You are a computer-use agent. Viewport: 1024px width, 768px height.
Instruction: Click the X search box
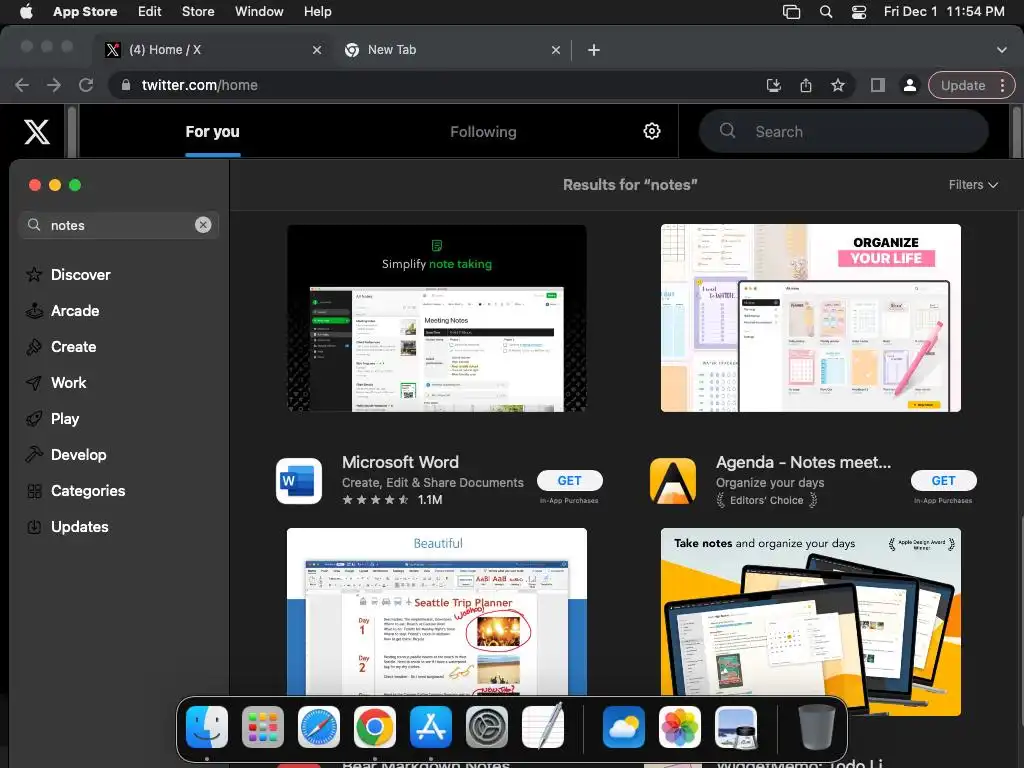click(844, 131)
